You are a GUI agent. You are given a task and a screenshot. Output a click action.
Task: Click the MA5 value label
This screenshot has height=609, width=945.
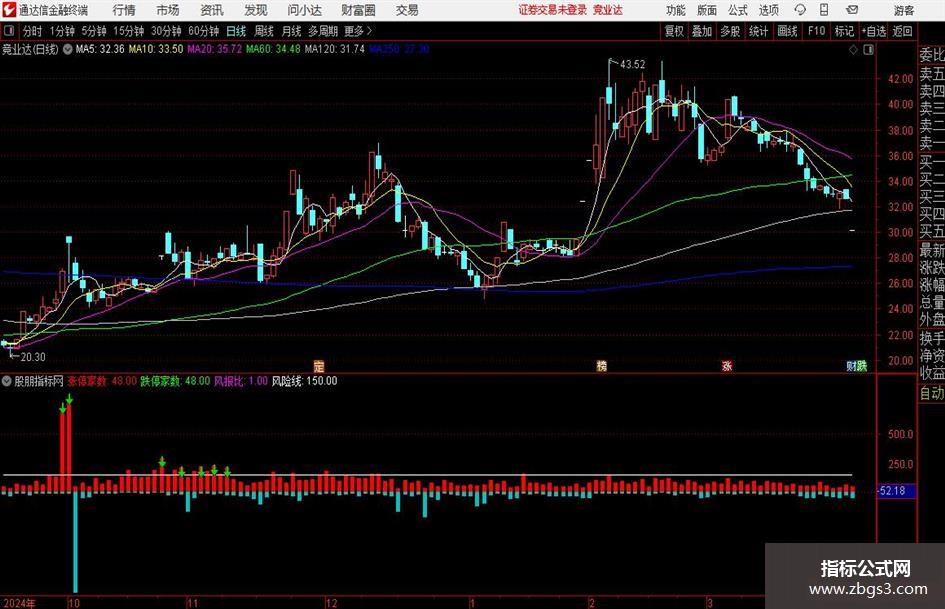(100, 49)
